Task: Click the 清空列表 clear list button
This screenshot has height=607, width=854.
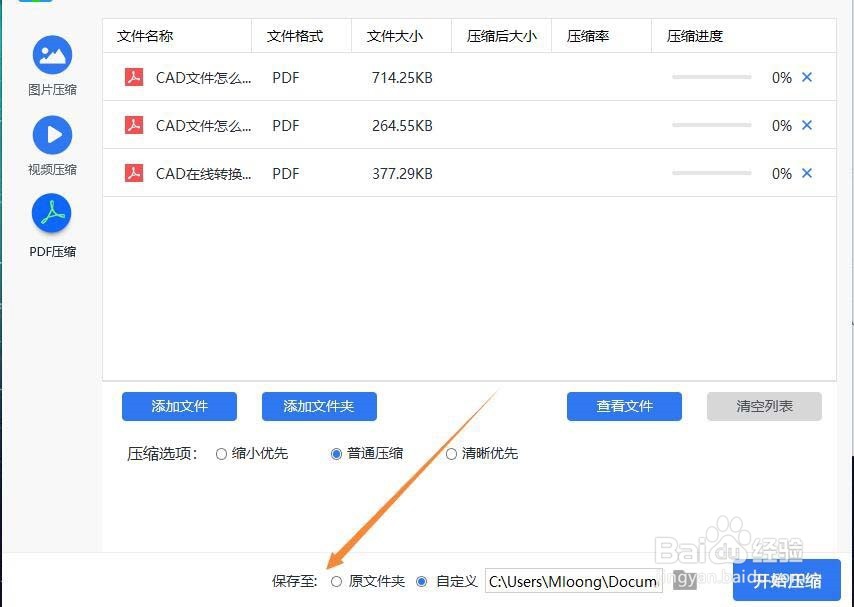Action: click(764, 406)
